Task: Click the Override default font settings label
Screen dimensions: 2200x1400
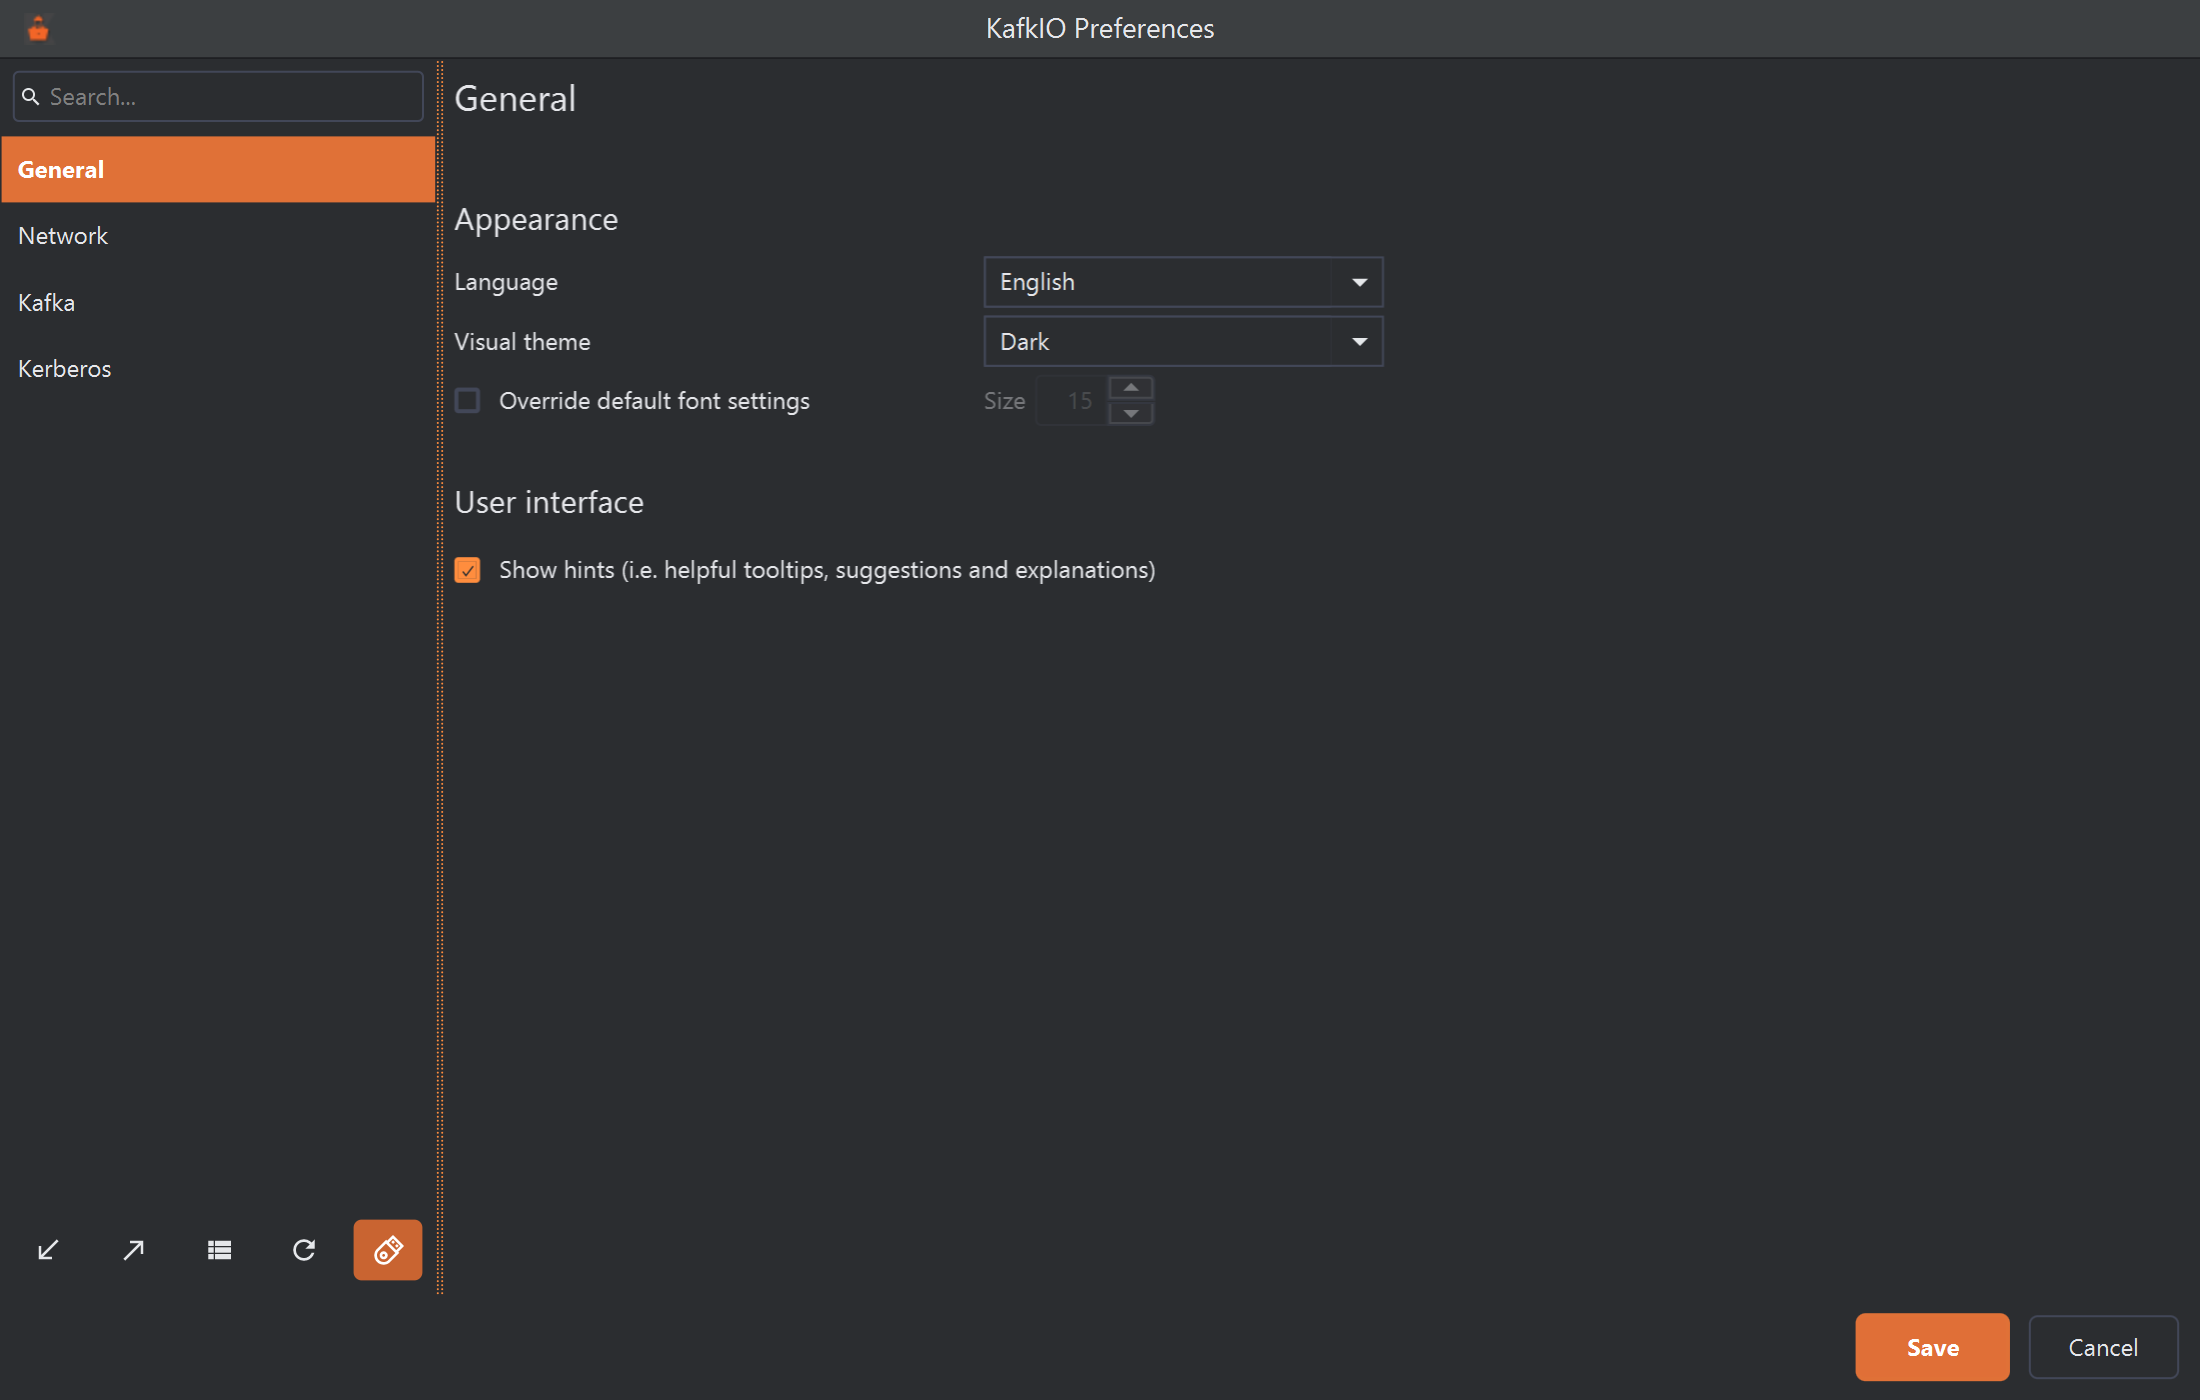Action: (654, 401)
